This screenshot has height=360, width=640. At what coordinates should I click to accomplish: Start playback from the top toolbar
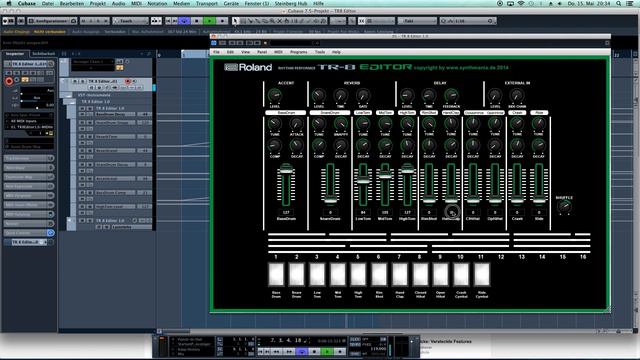tap(209, 21)
